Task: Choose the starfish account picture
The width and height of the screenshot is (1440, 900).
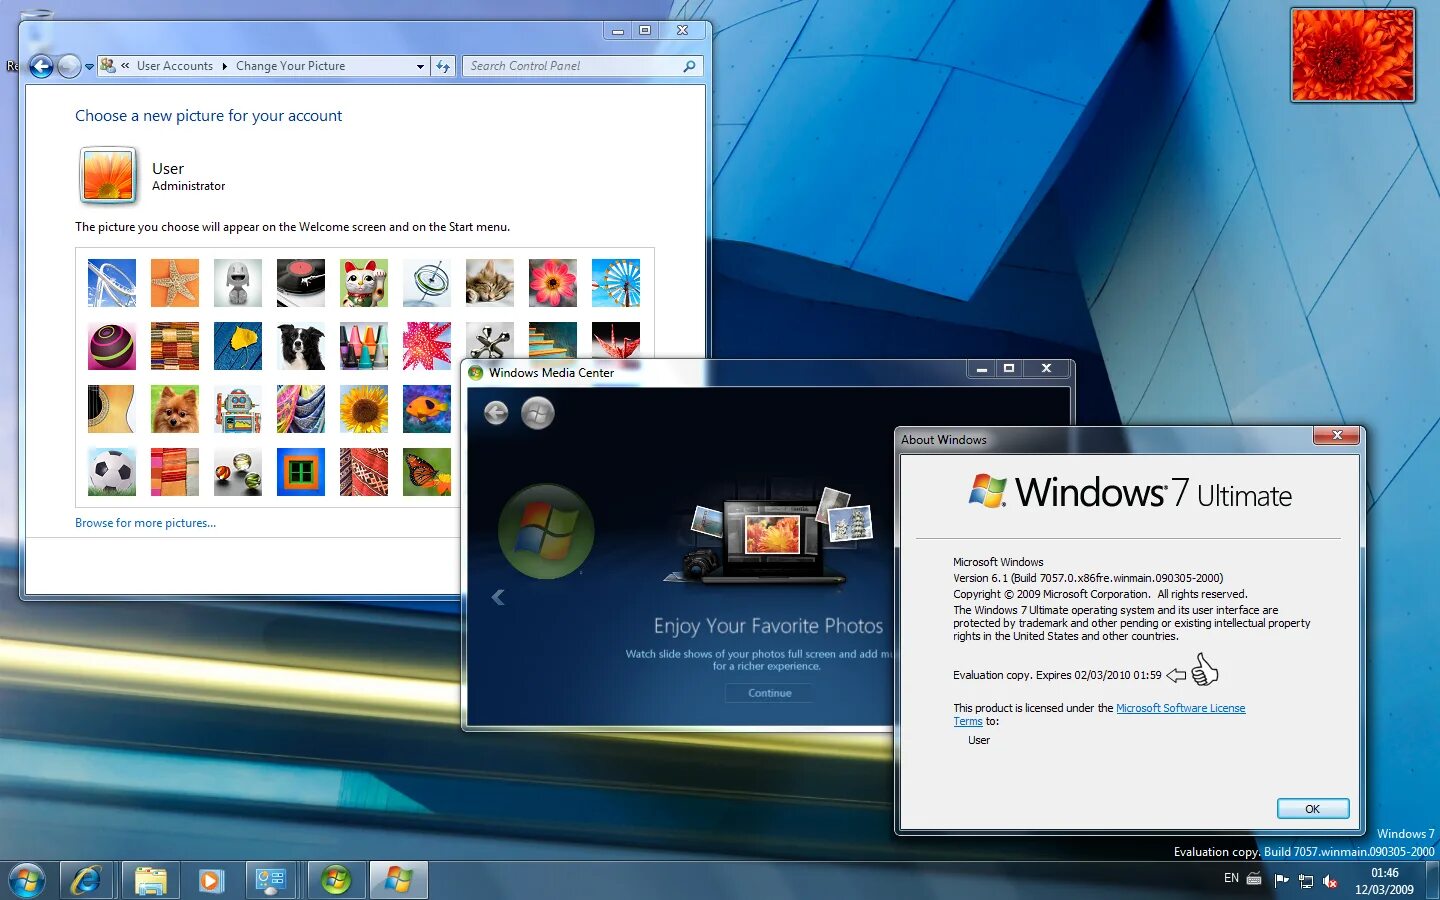Action: coord(174,283)
